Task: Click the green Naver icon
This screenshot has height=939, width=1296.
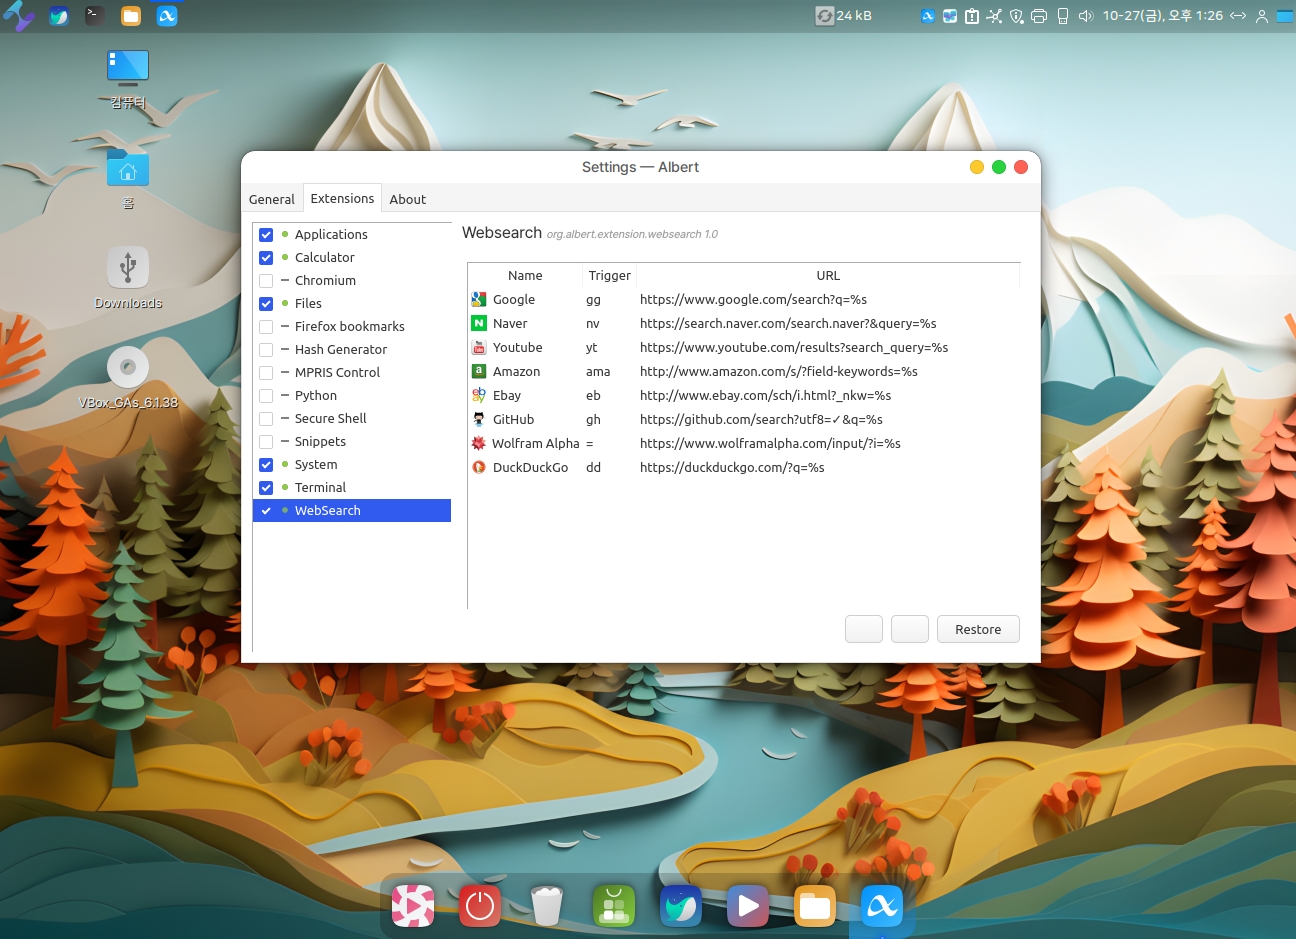Action: [x=479, y=323]
